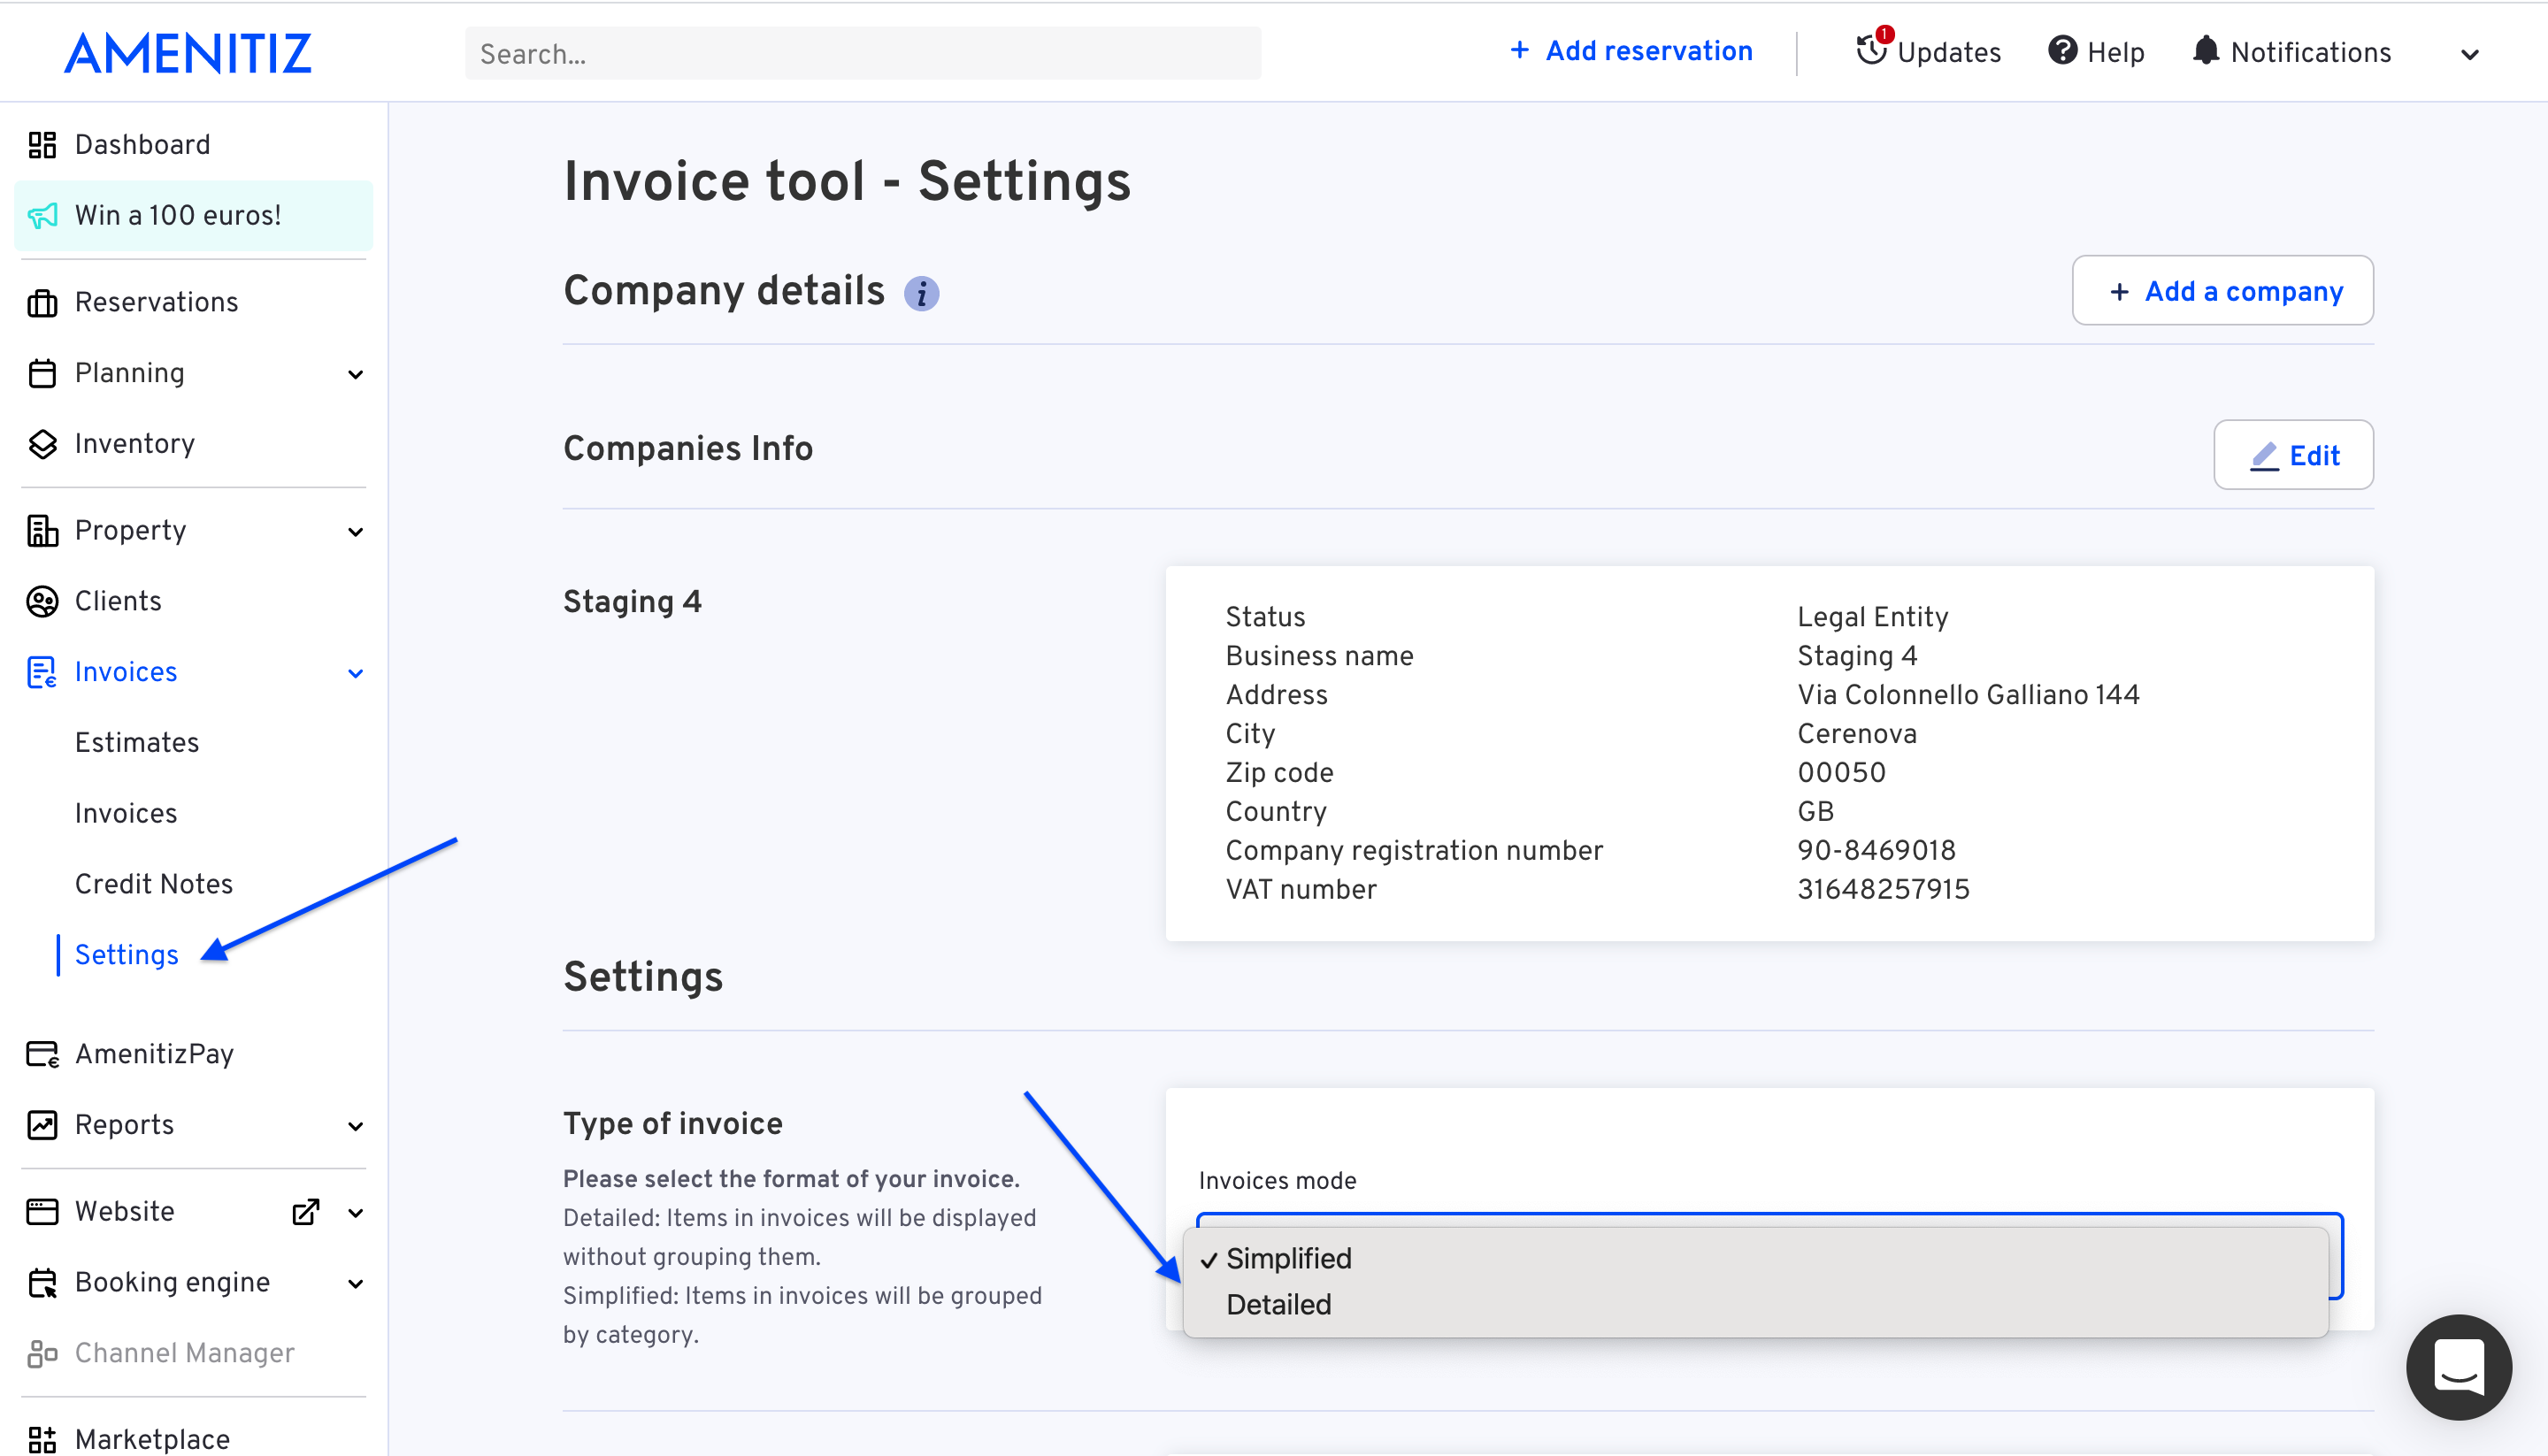2548x1456 pixels.
Task: Expand the Planning submenu chevron
Action: (x=355, y=374)
